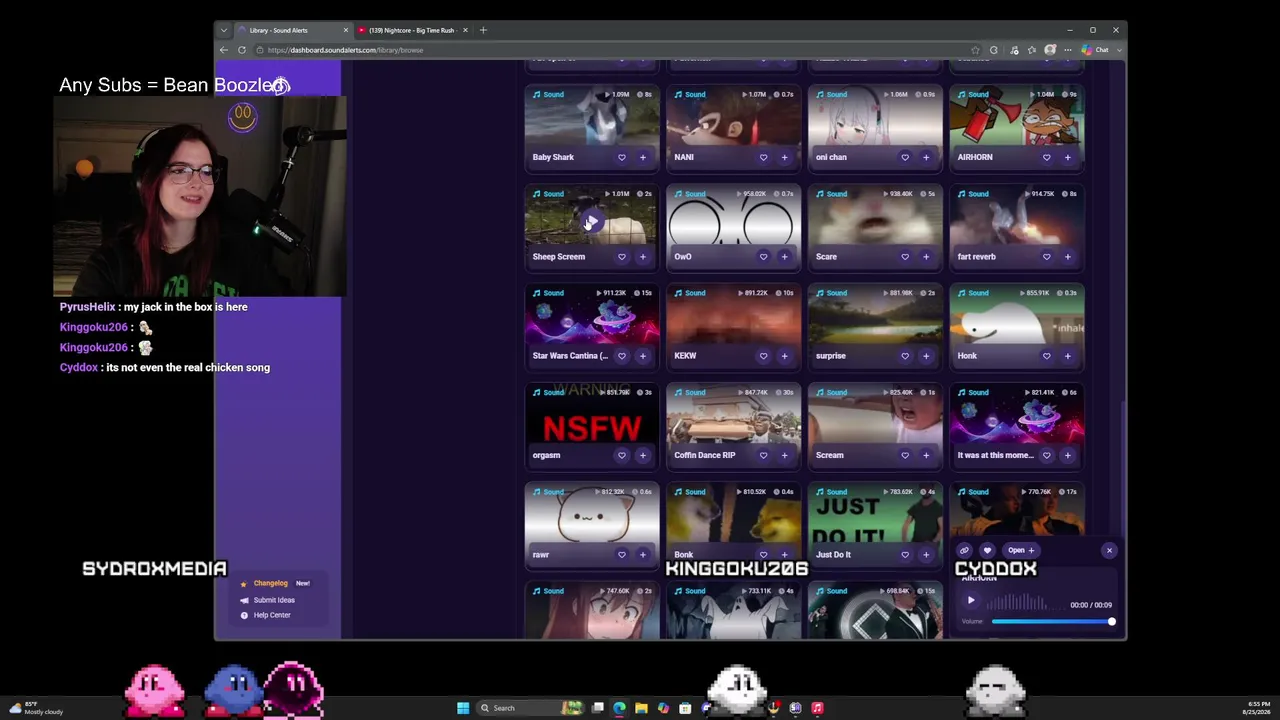Favorite the Scream sound
The height and width of the screenshot is (720, 1280).
pos(905,455)
